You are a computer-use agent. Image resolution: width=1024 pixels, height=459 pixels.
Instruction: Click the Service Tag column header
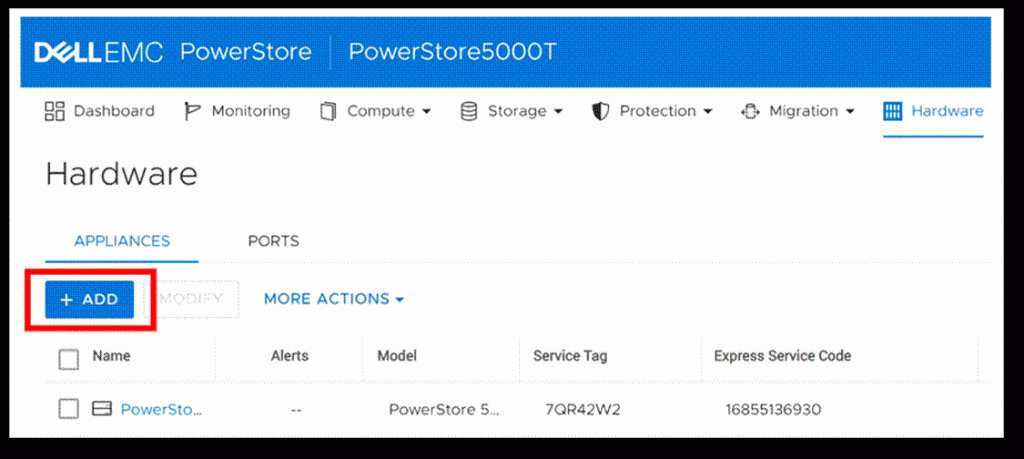[x=570, y=356]
